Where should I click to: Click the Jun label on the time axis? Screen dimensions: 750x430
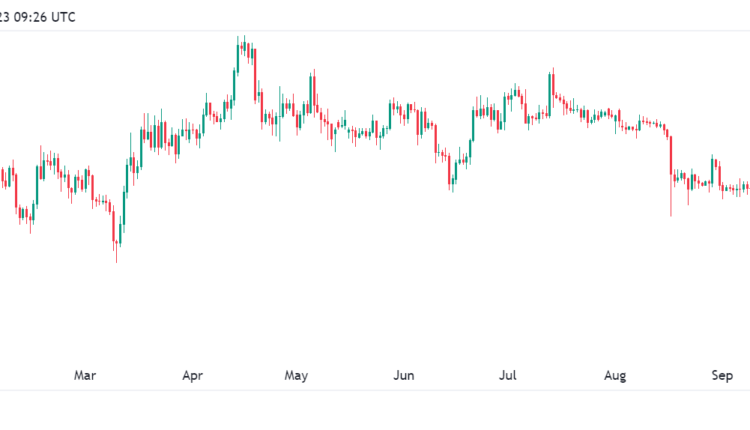(404, 376)
